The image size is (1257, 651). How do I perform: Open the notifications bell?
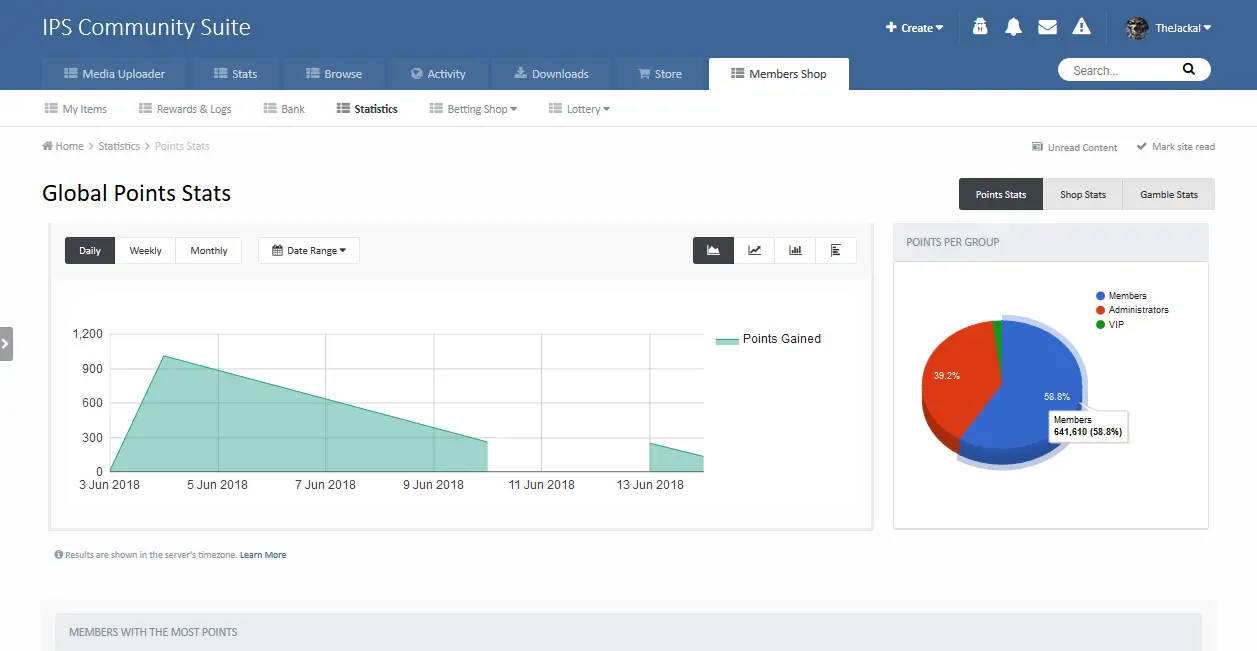tap(1014, 28)
